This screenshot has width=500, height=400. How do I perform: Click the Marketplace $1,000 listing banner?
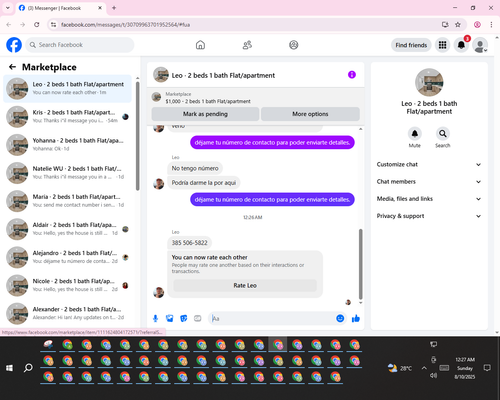click(255, 98)
